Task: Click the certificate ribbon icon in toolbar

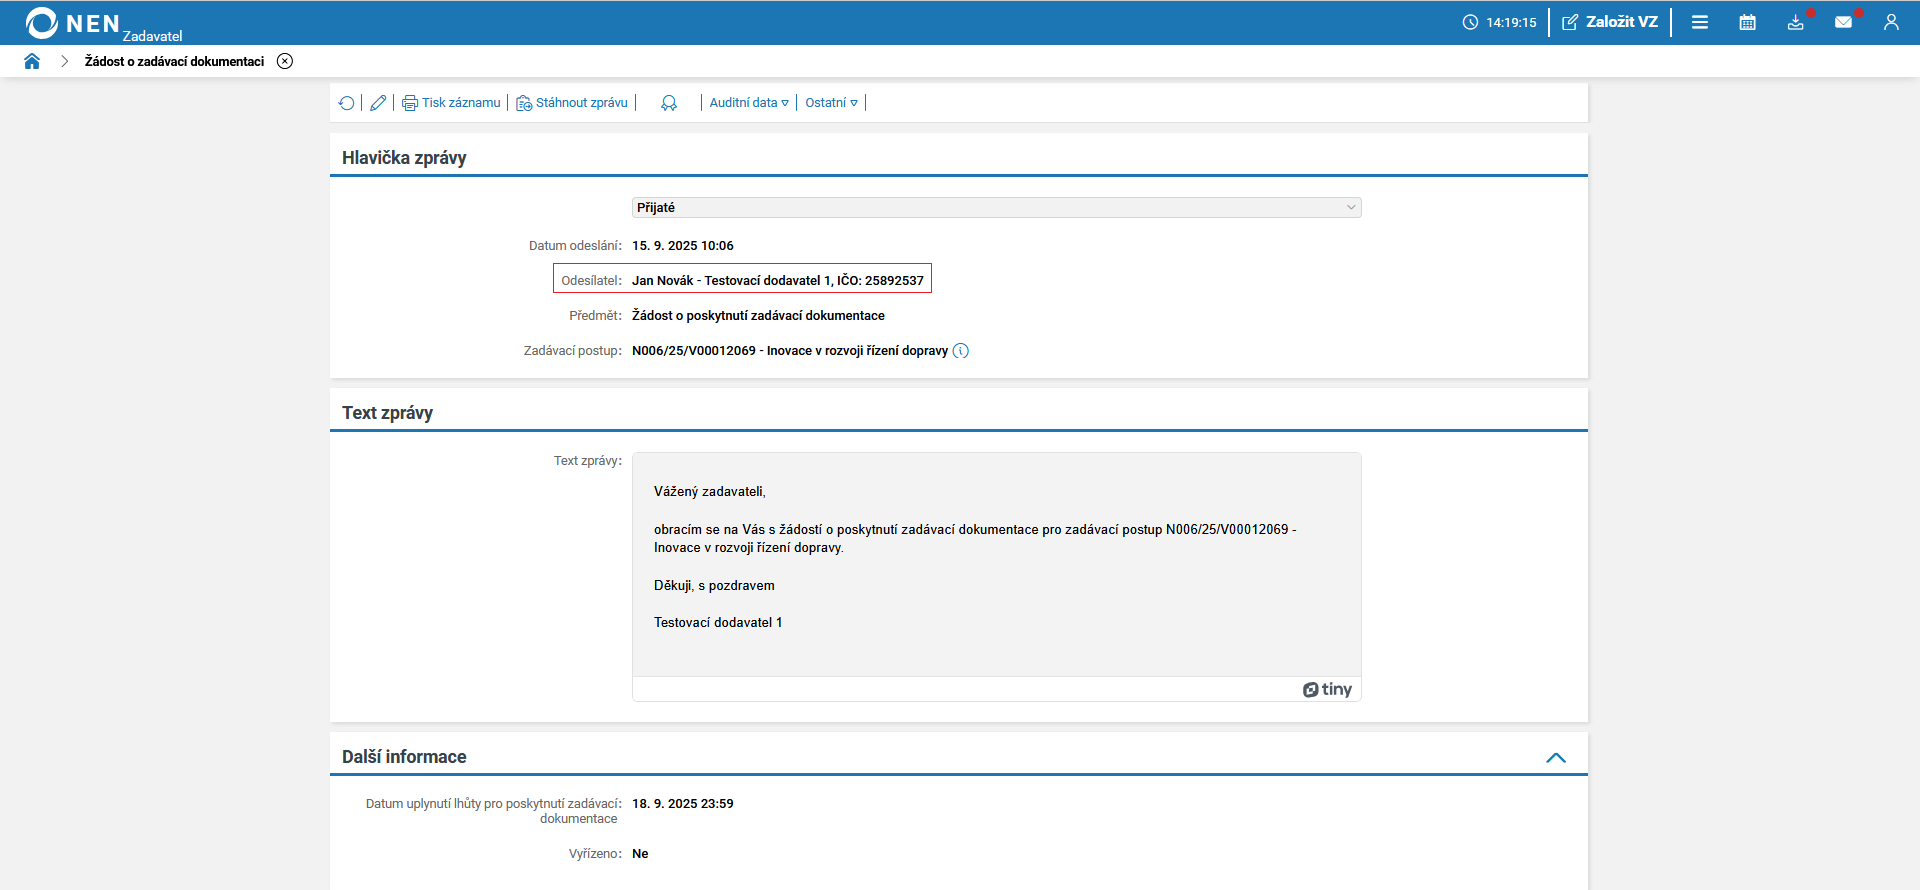Action: click(x=669, y=103)
